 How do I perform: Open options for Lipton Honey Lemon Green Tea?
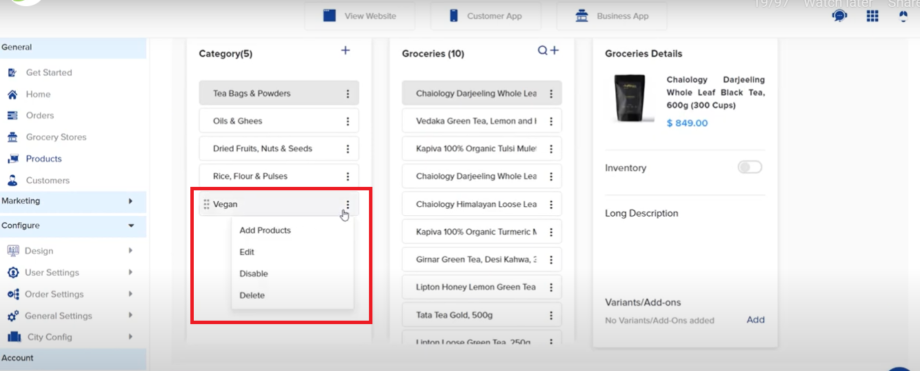point(551,287)
